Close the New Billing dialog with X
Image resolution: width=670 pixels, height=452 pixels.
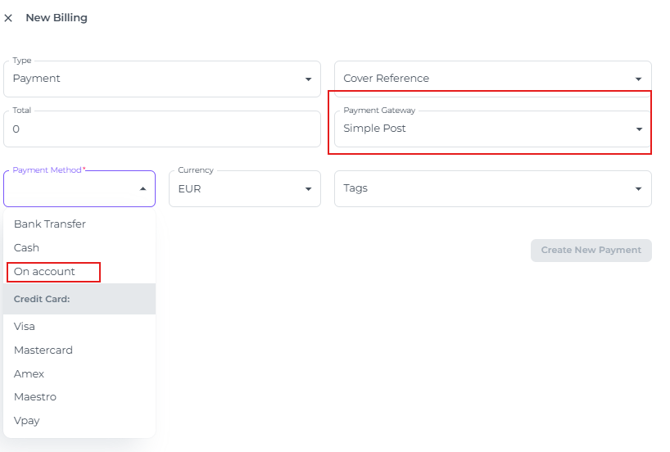[9, 18]
